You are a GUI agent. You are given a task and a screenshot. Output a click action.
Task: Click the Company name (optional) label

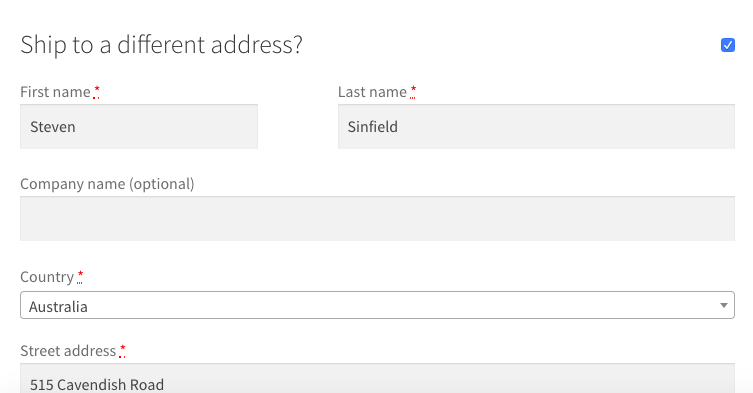[x=107, y=184]
